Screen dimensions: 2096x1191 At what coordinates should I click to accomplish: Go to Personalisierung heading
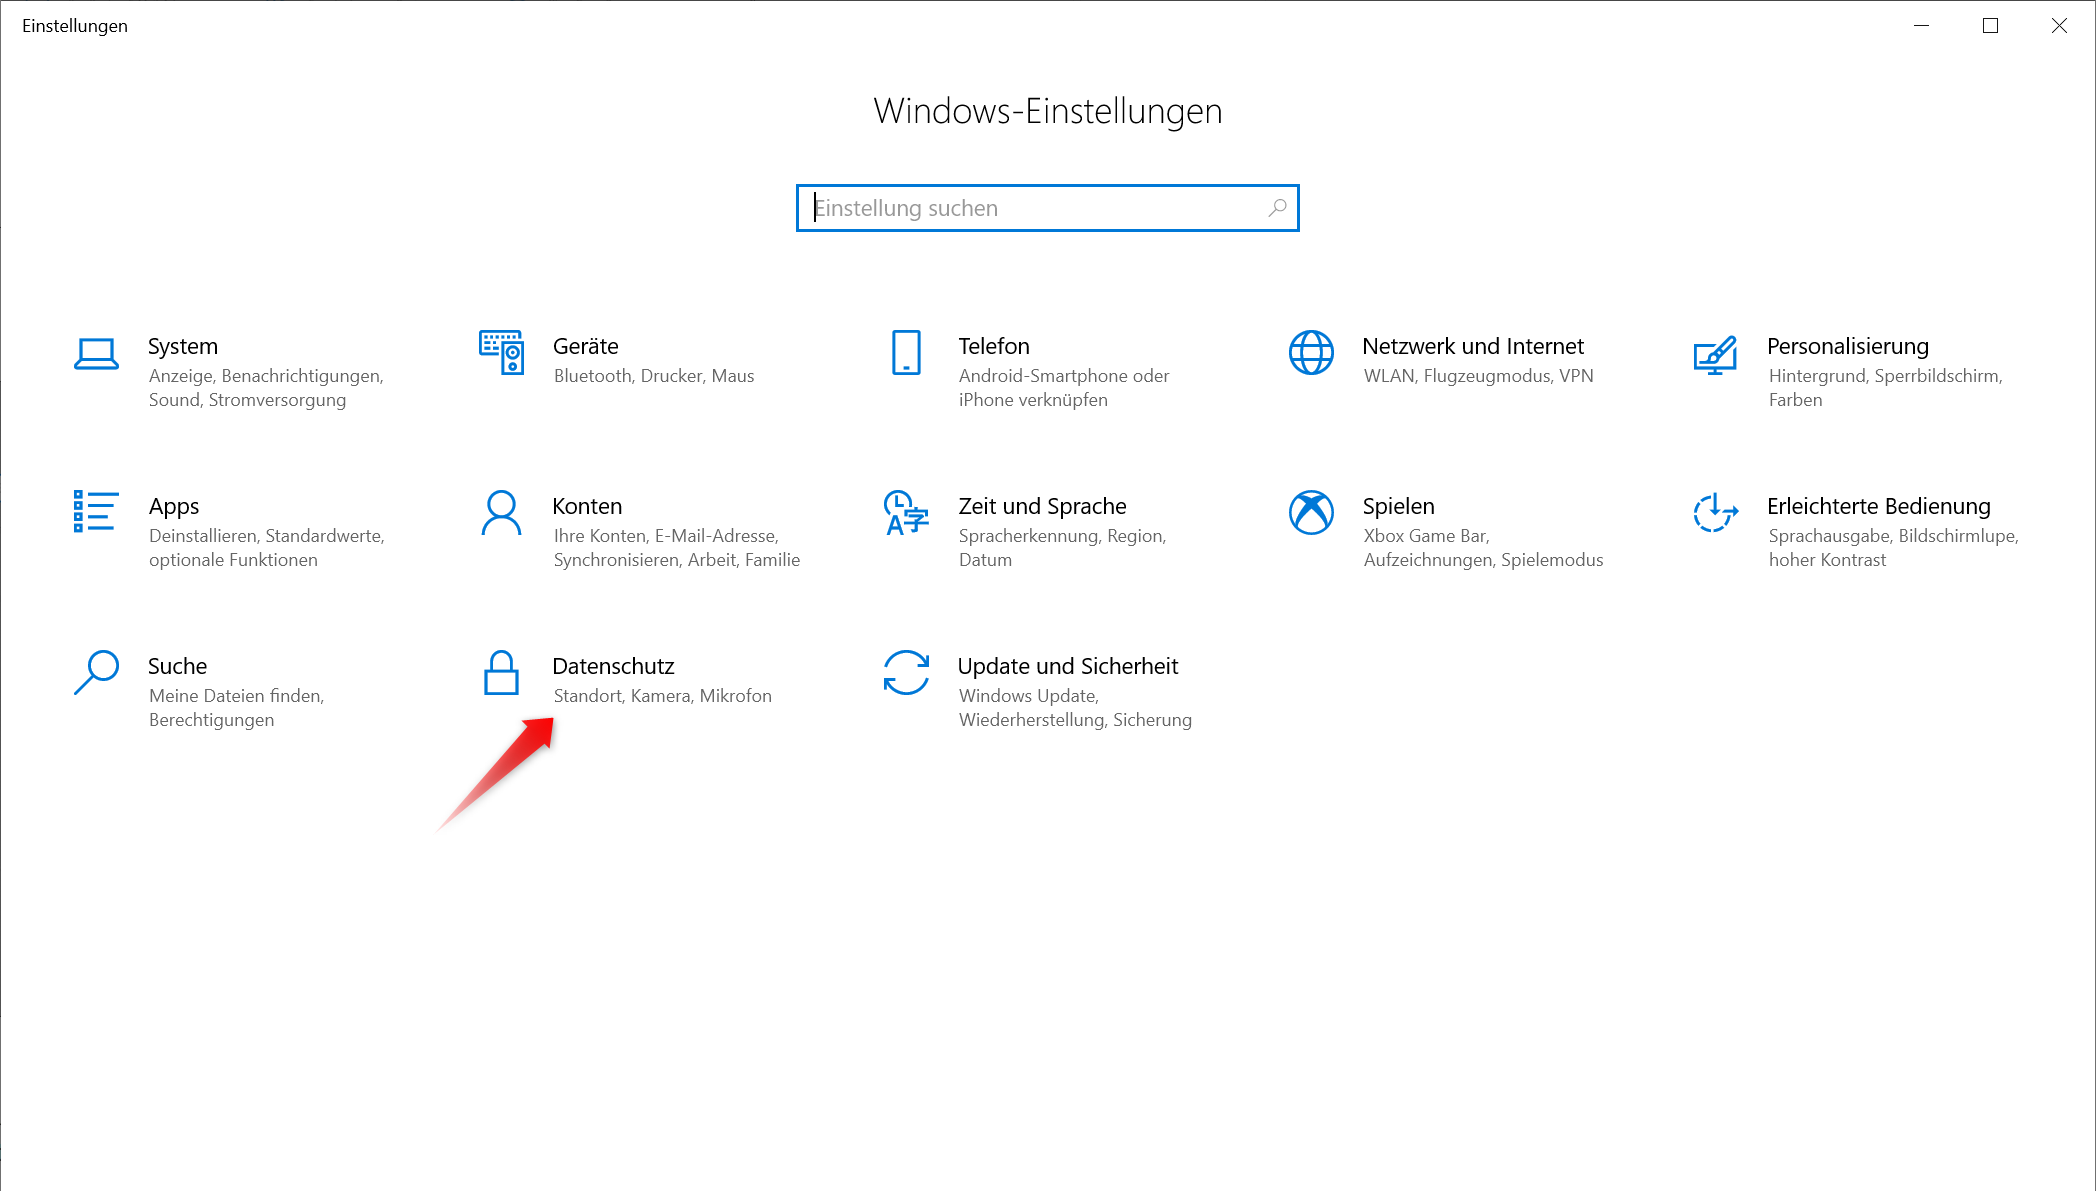tap(1848, 346)
